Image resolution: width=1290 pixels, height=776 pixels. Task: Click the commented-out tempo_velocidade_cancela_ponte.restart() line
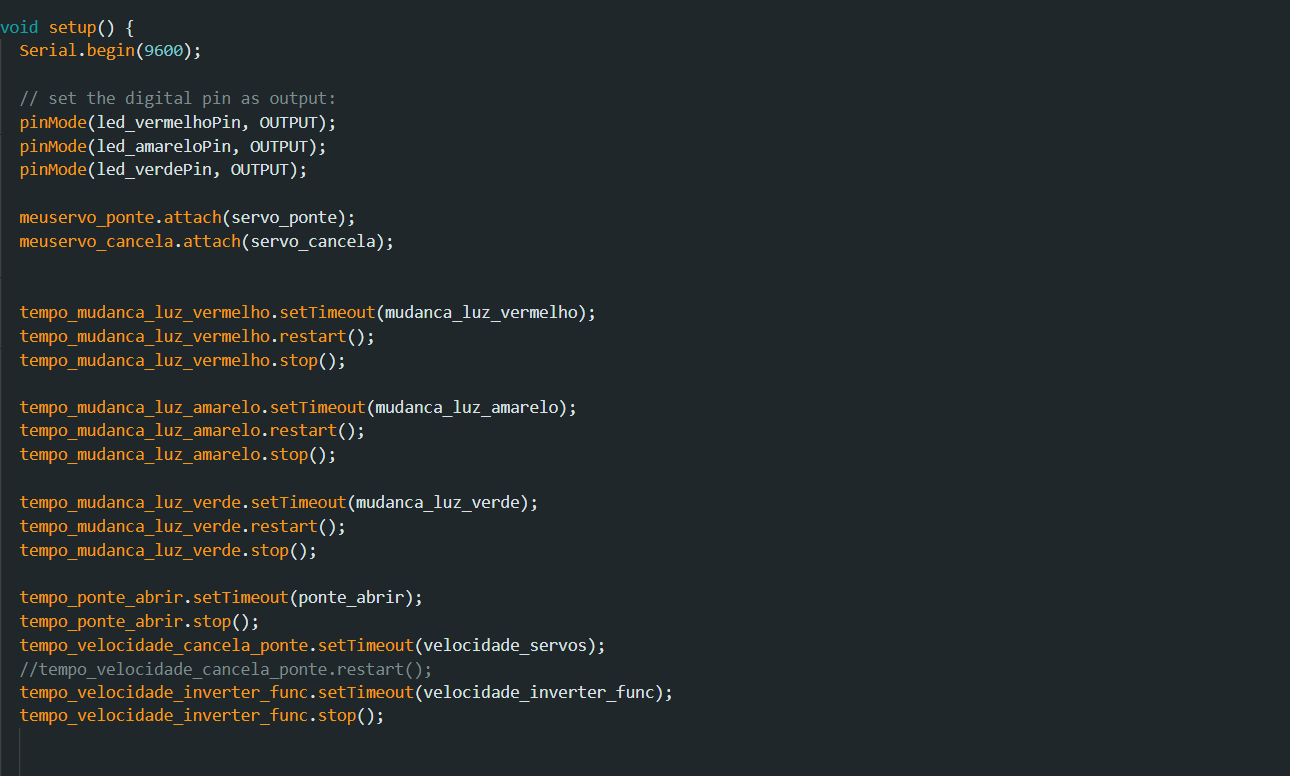[x=226, y=669]
